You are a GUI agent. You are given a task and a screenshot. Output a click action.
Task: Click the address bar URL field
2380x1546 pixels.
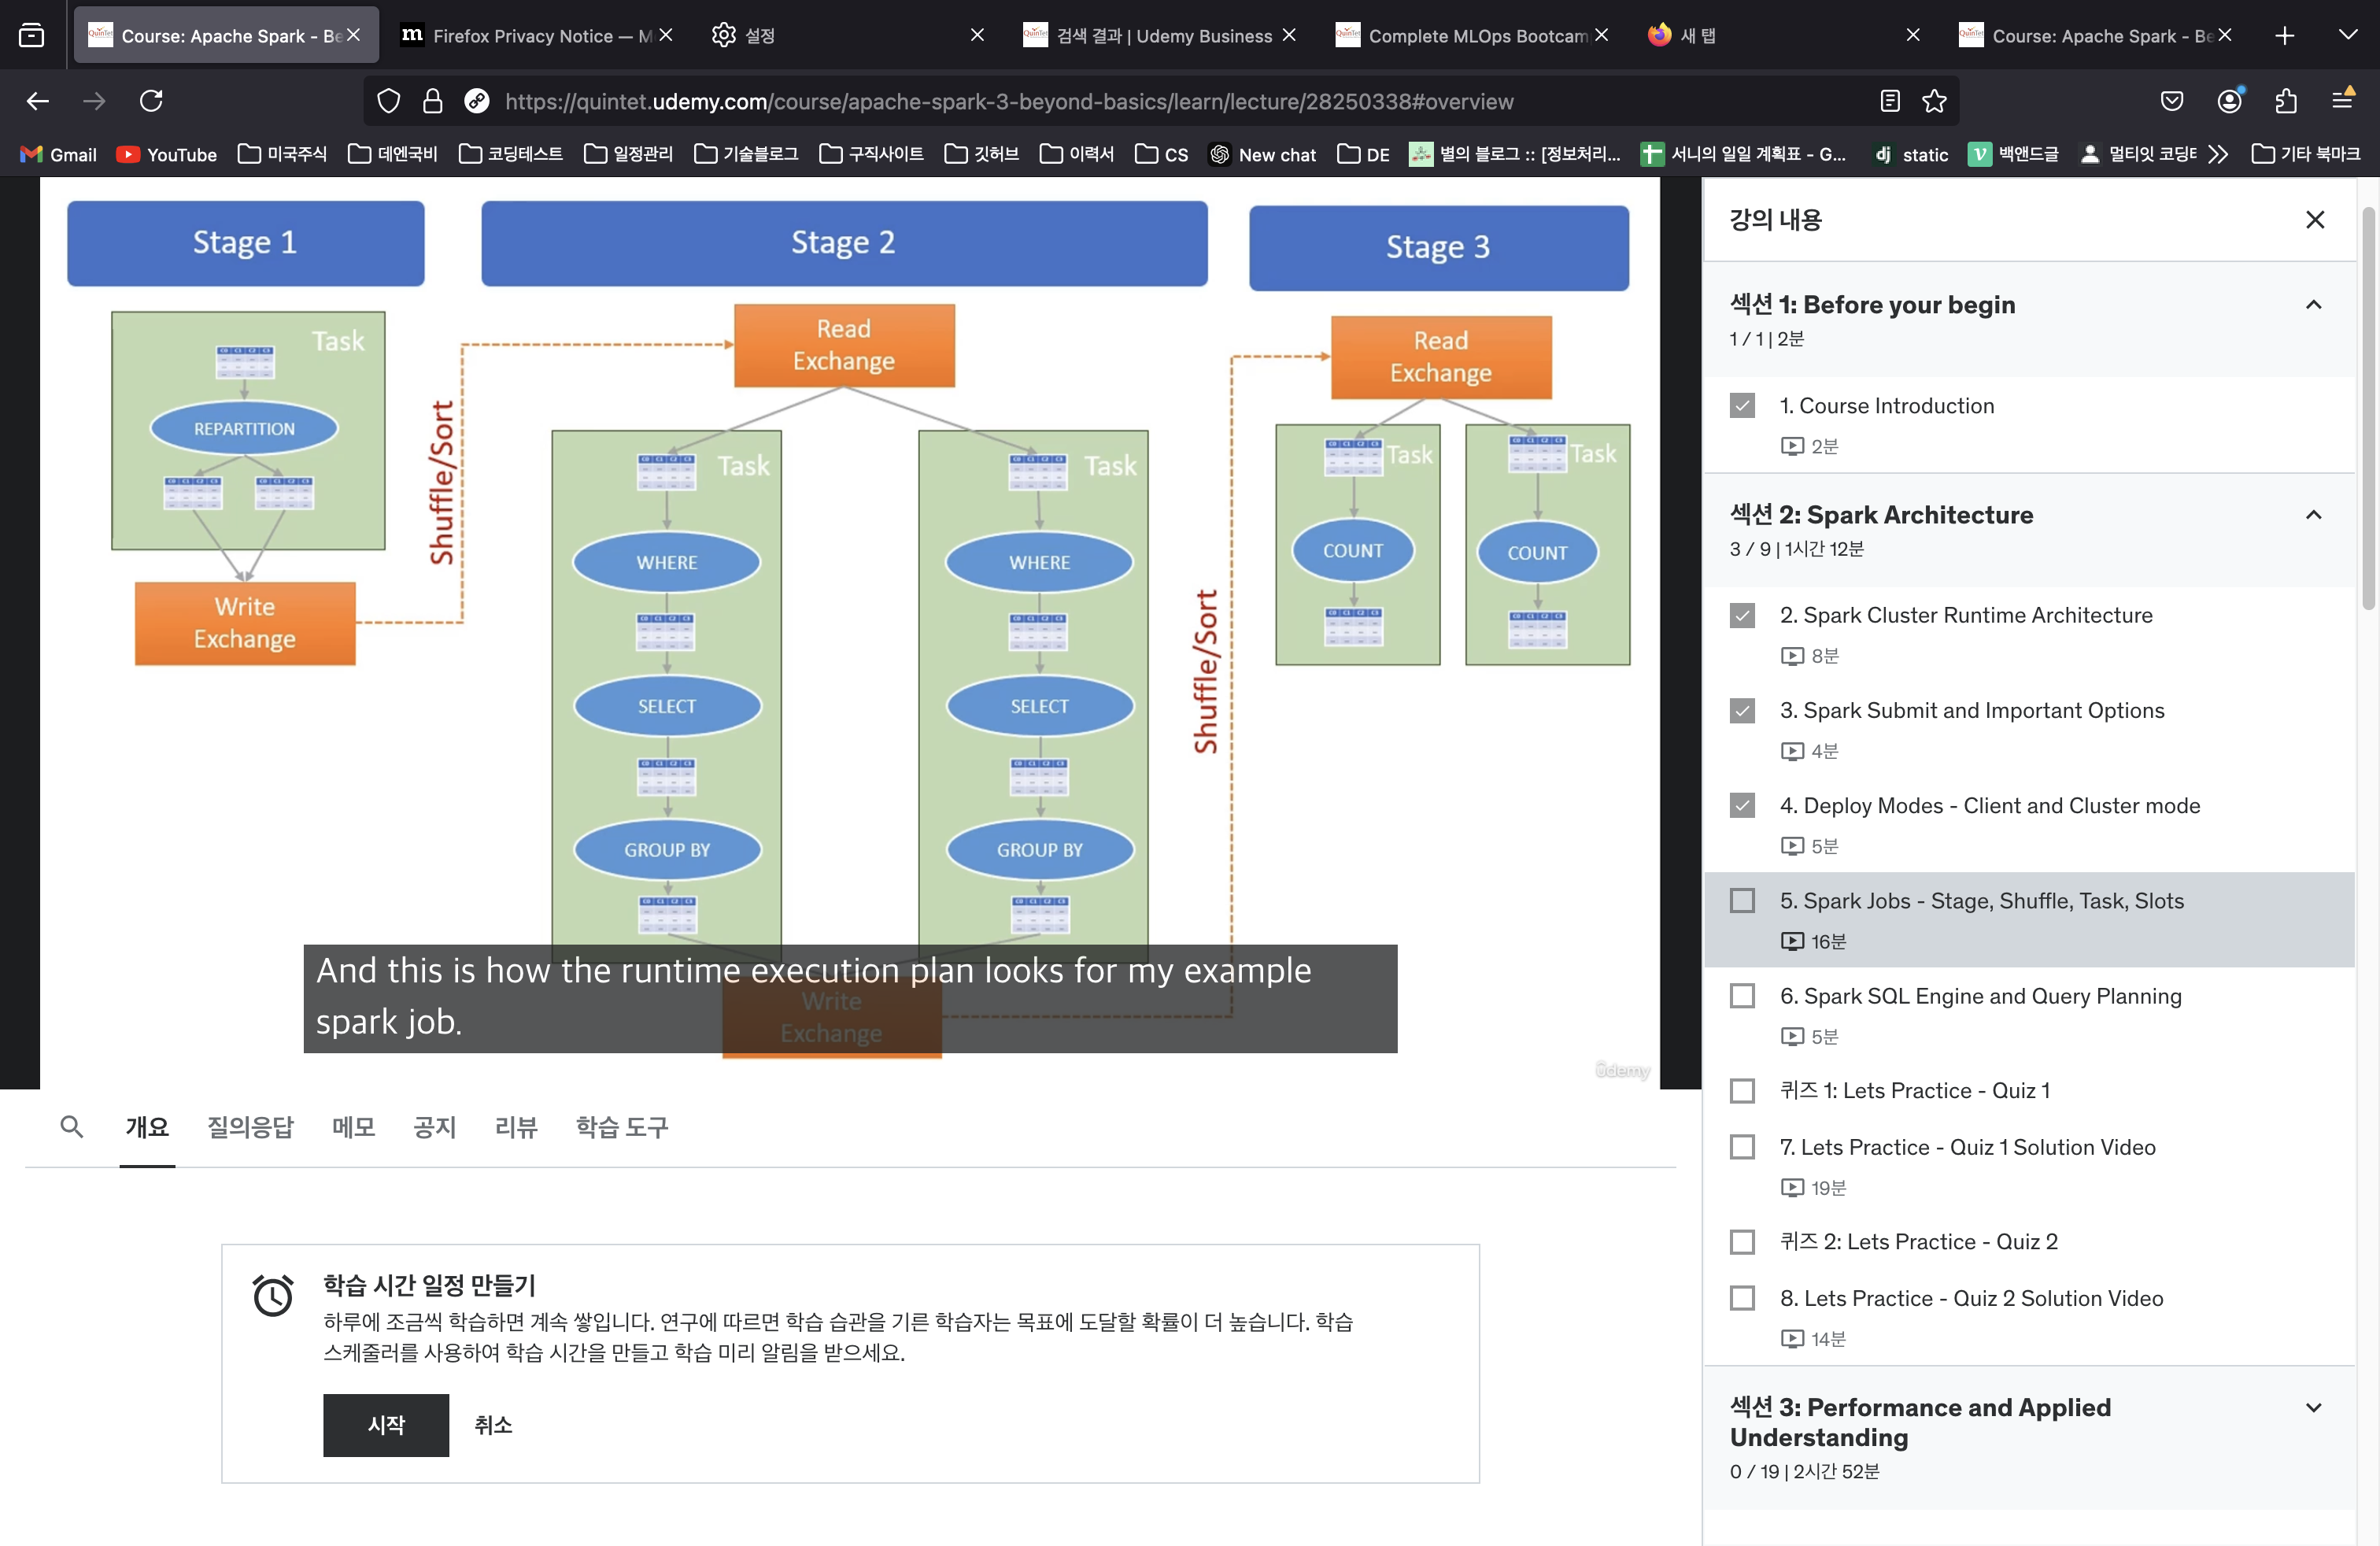[x=1008, y=101]
